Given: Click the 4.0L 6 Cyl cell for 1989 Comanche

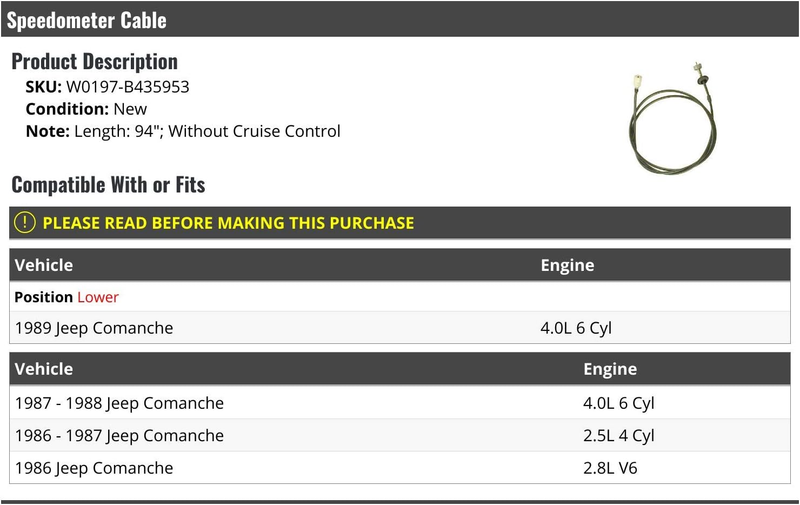Looking at the screenshot, I should pos(576,327).
